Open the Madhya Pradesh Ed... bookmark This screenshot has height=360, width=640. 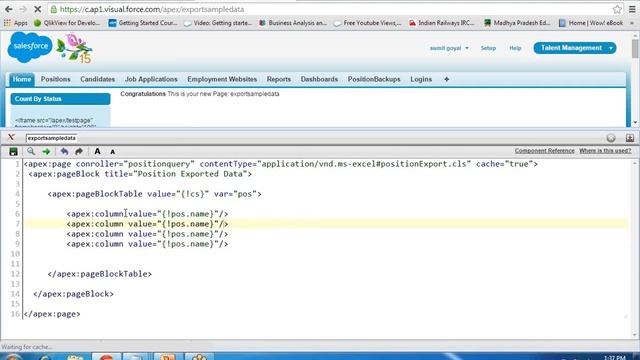pos(517,23)
